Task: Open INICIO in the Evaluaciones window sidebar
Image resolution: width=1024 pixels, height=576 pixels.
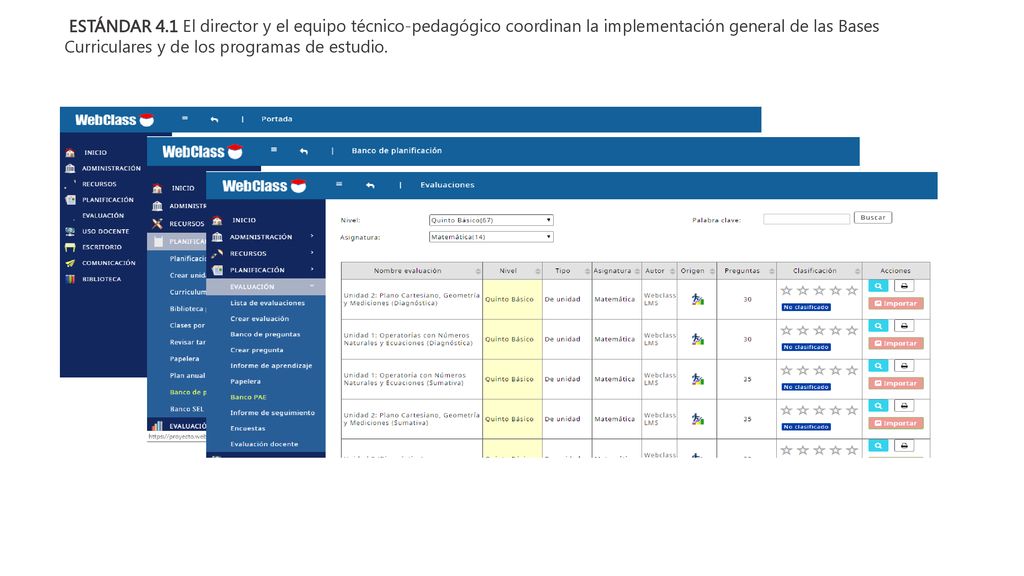Action: coord(244,220)
